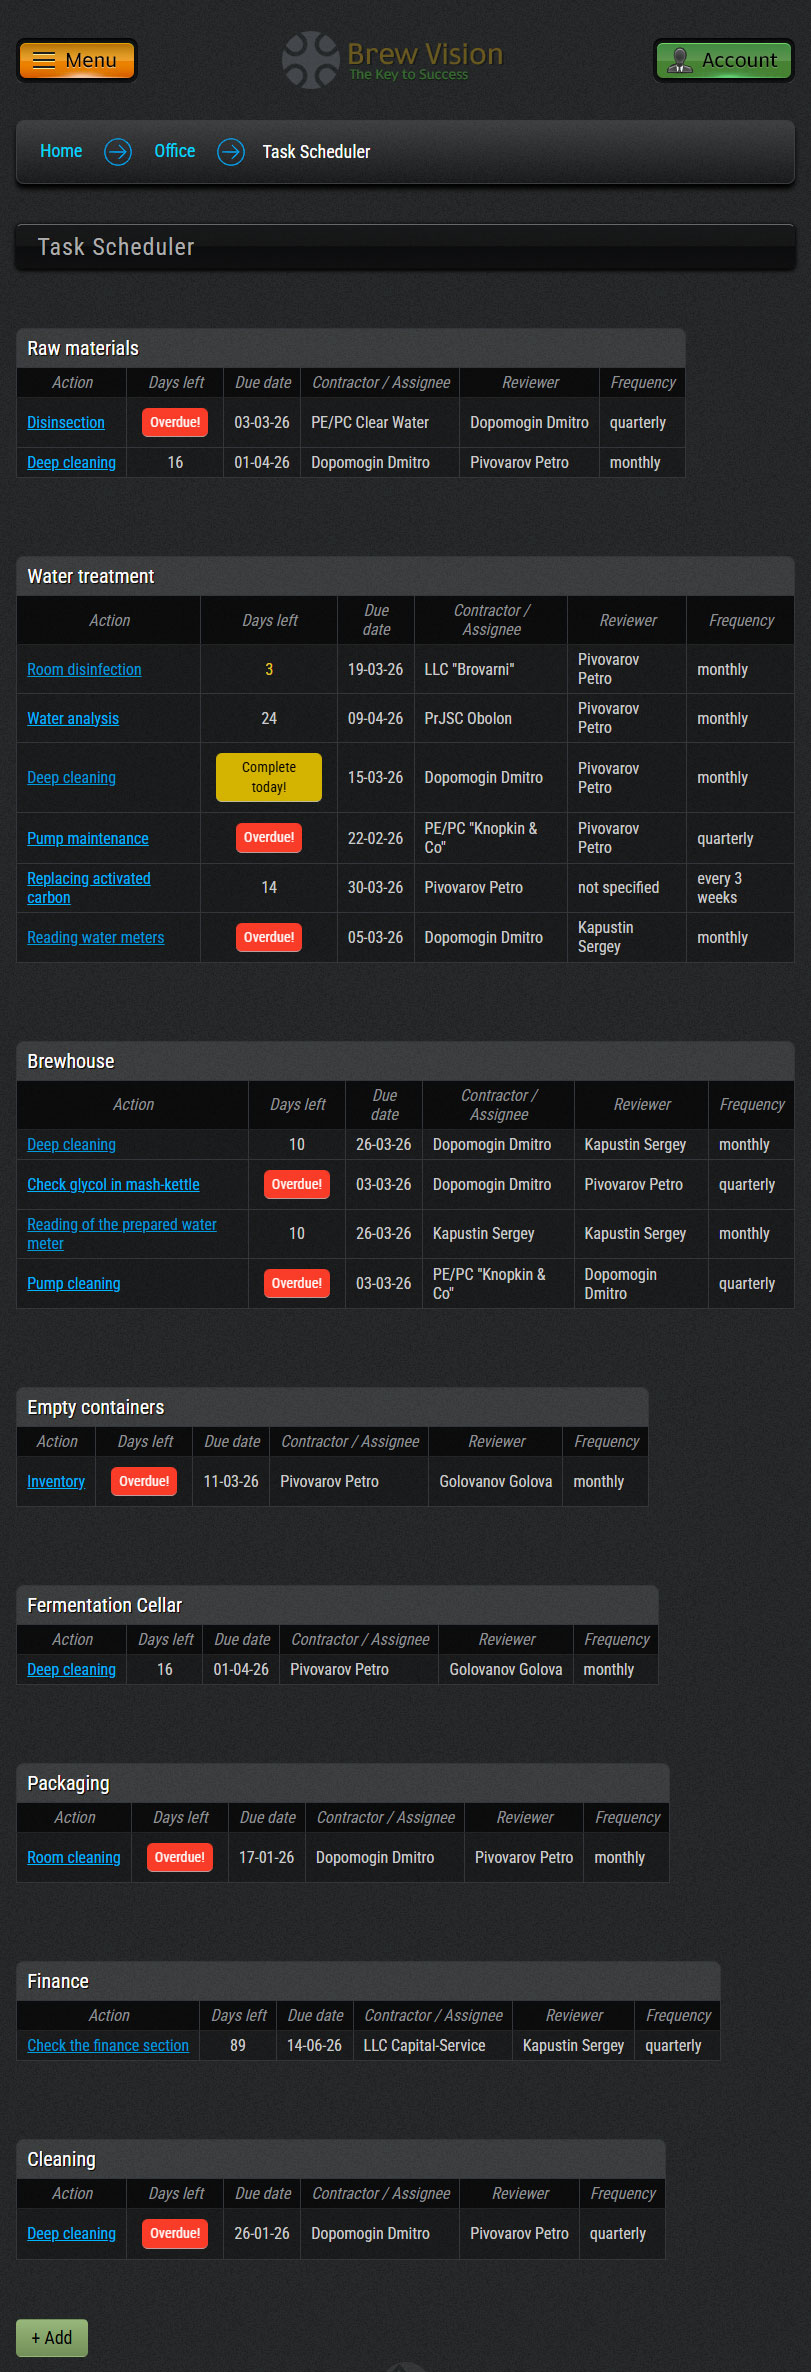
Task: Click the Complete today! badge
Action: point(269,778)
